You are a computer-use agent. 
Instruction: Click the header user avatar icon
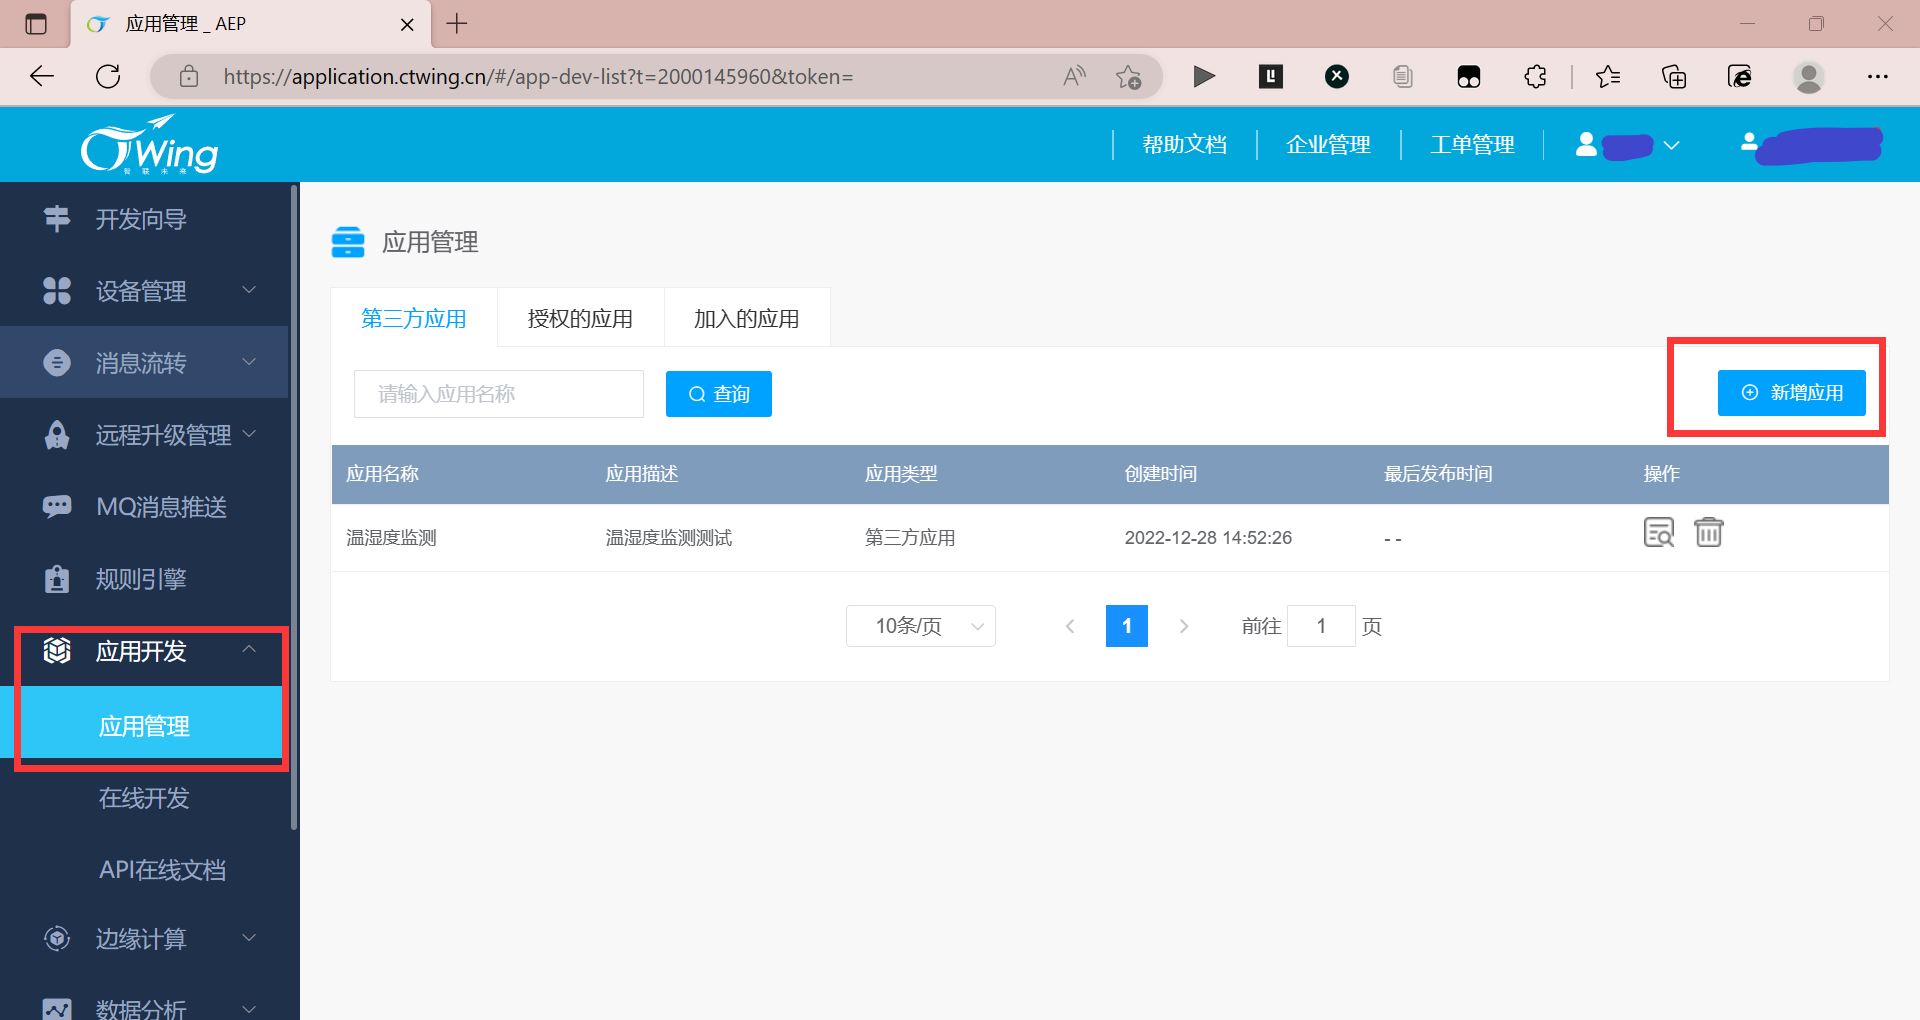point(1586,145)
